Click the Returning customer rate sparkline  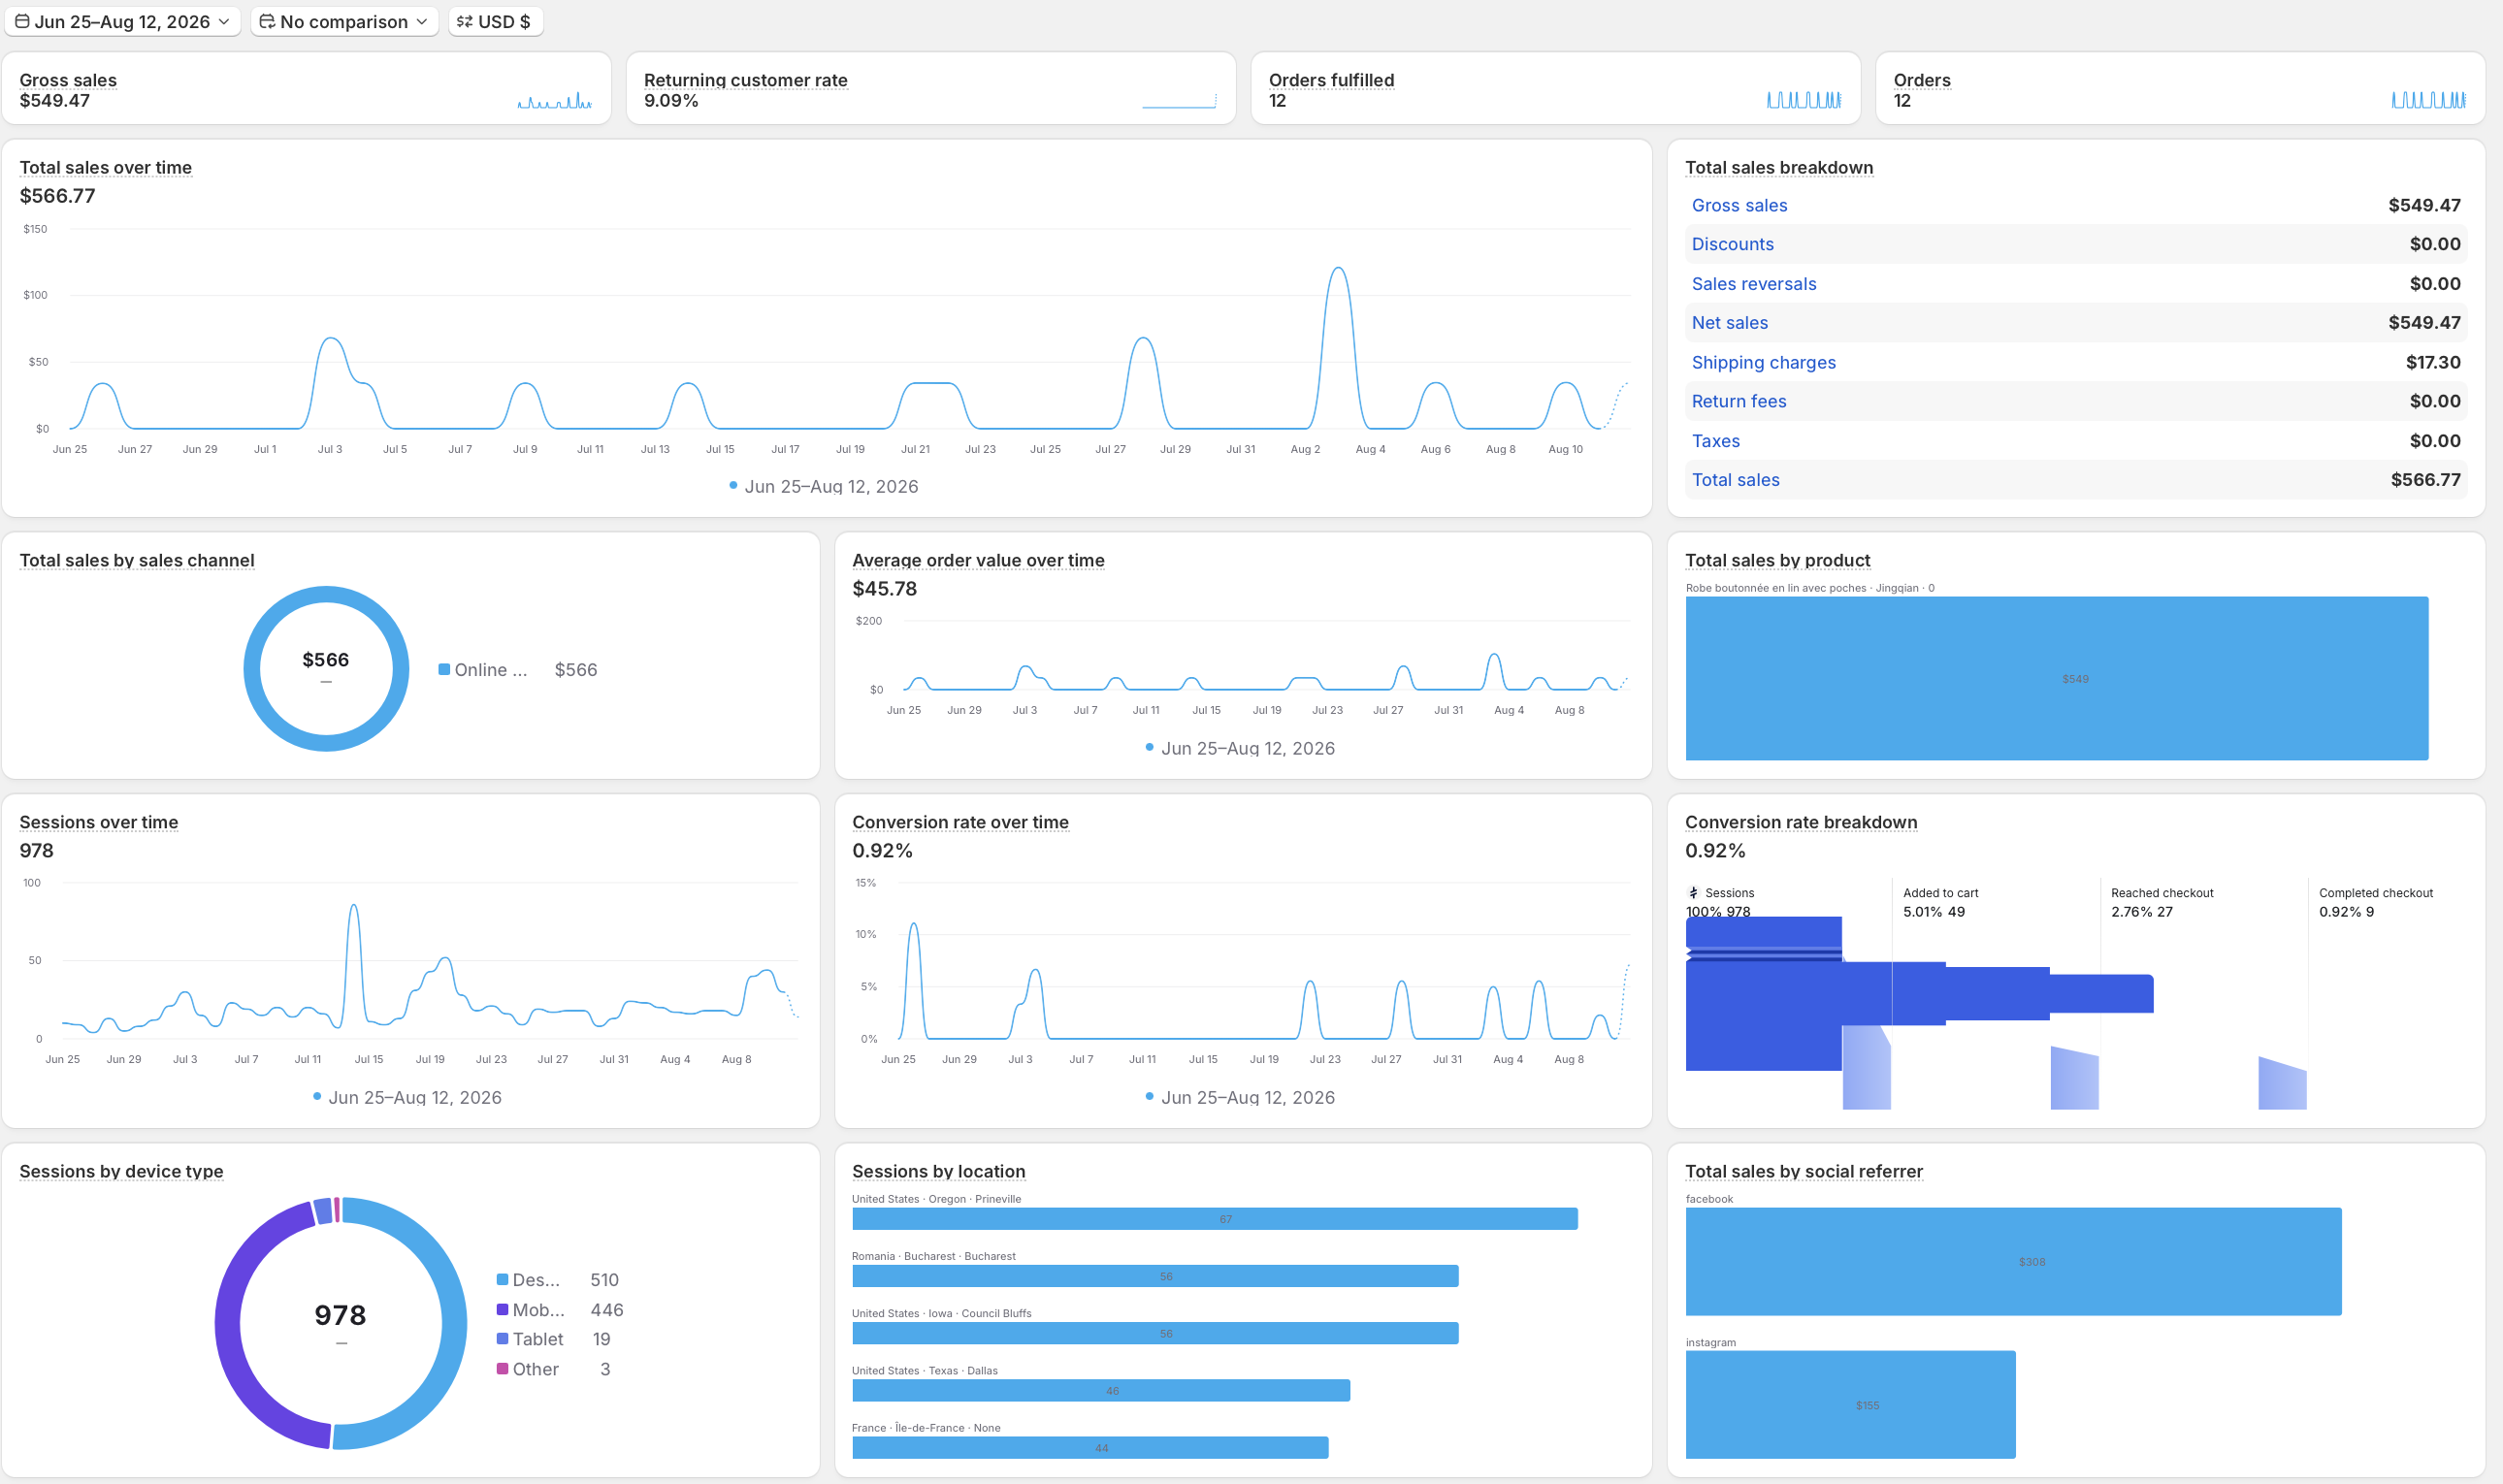click(x=1180, y=100)
